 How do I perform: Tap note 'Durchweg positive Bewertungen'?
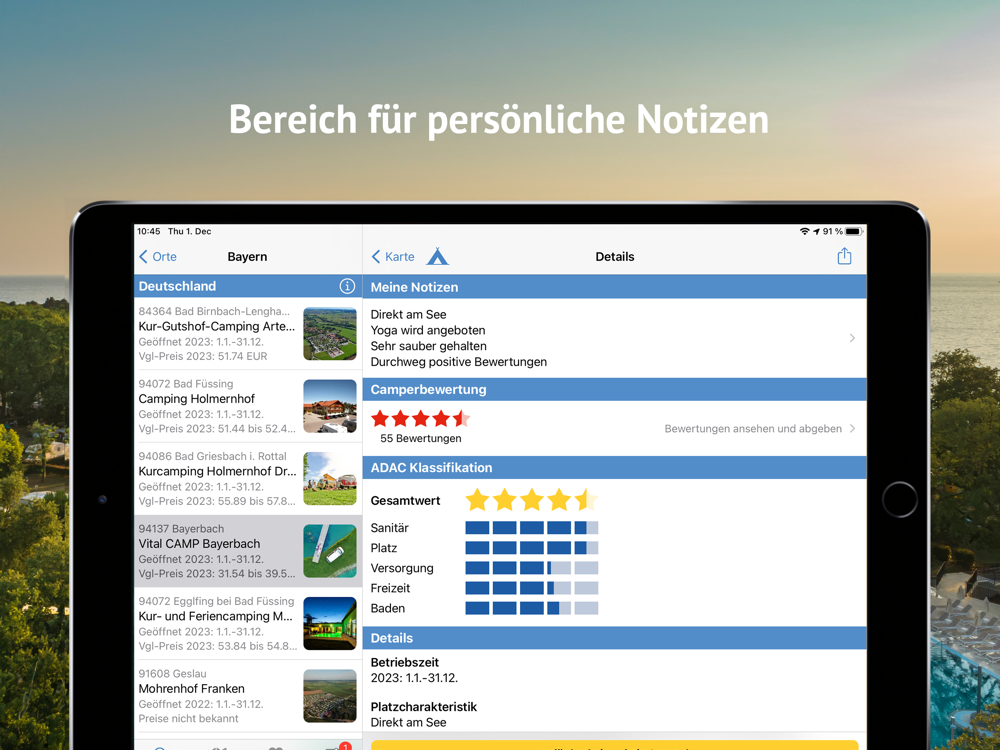tap(459, 362)
